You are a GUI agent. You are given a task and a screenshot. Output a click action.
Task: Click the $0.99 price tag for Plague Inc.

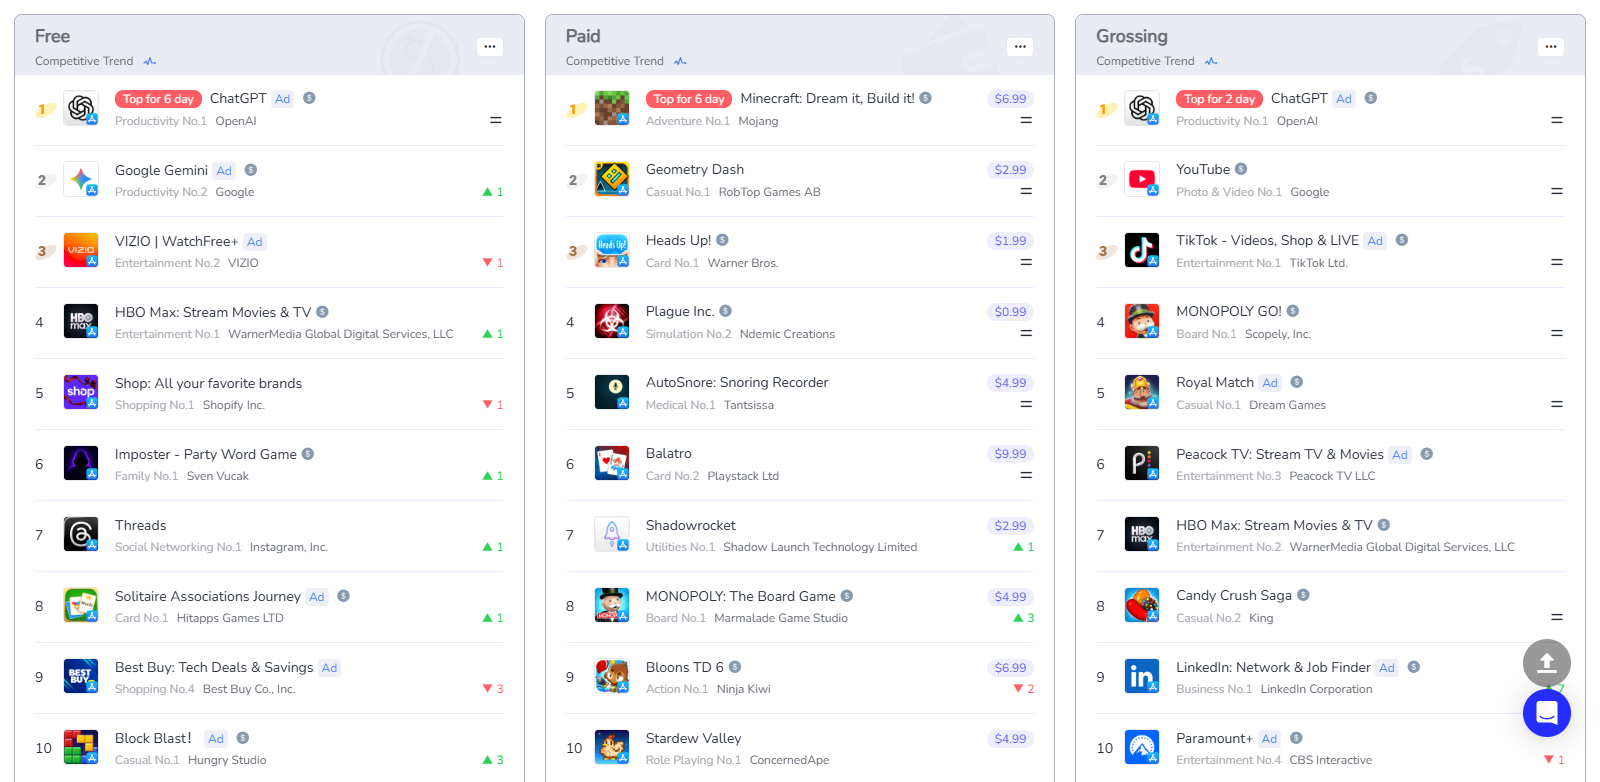1010,312
